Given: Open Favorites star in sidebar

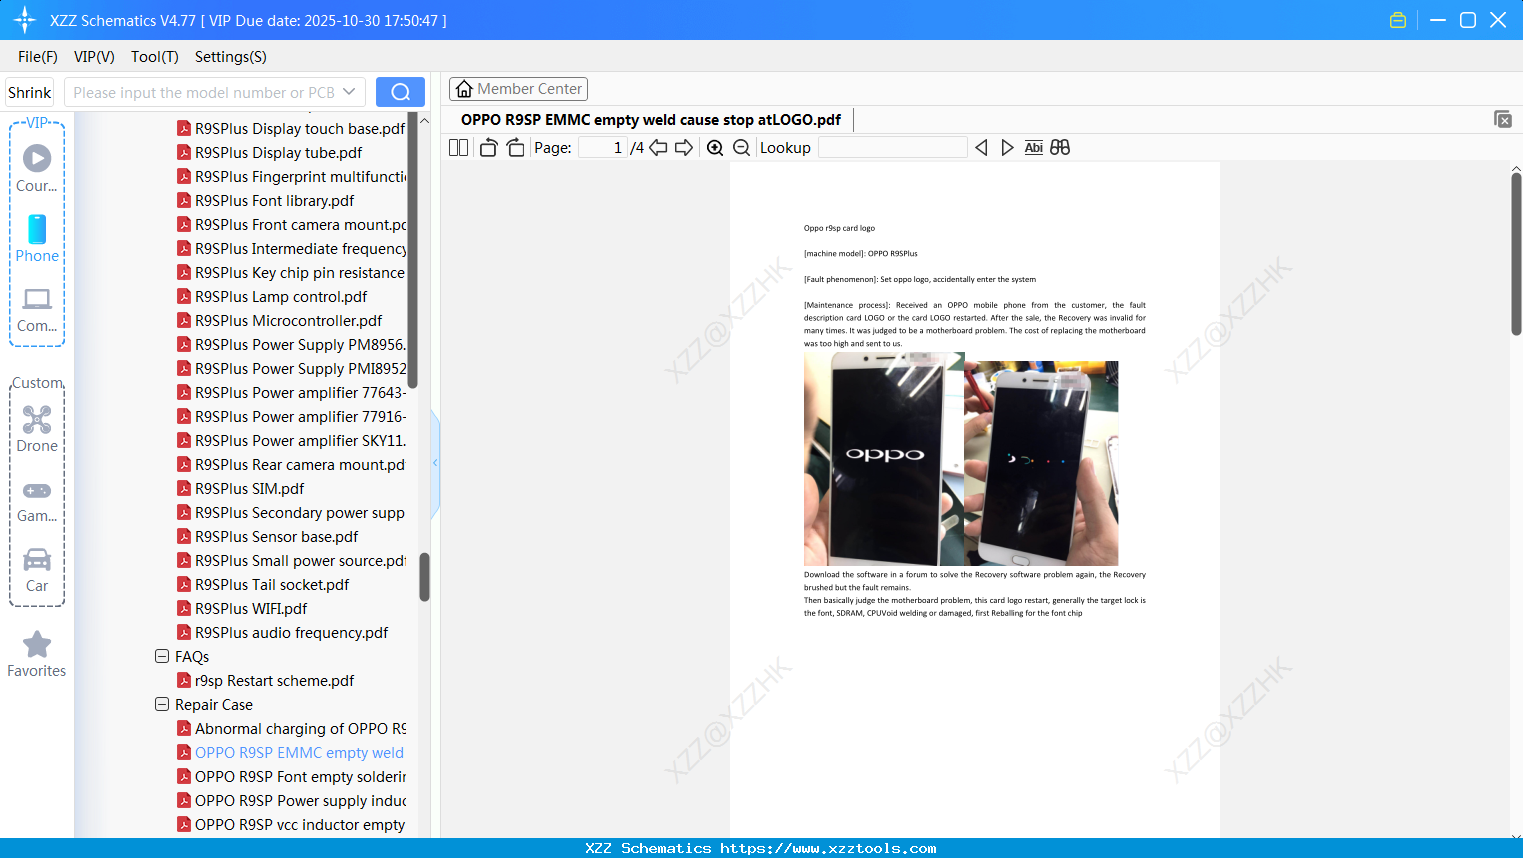Looking at the screenshot, I should pyautogui.click(x=37, y=654).
